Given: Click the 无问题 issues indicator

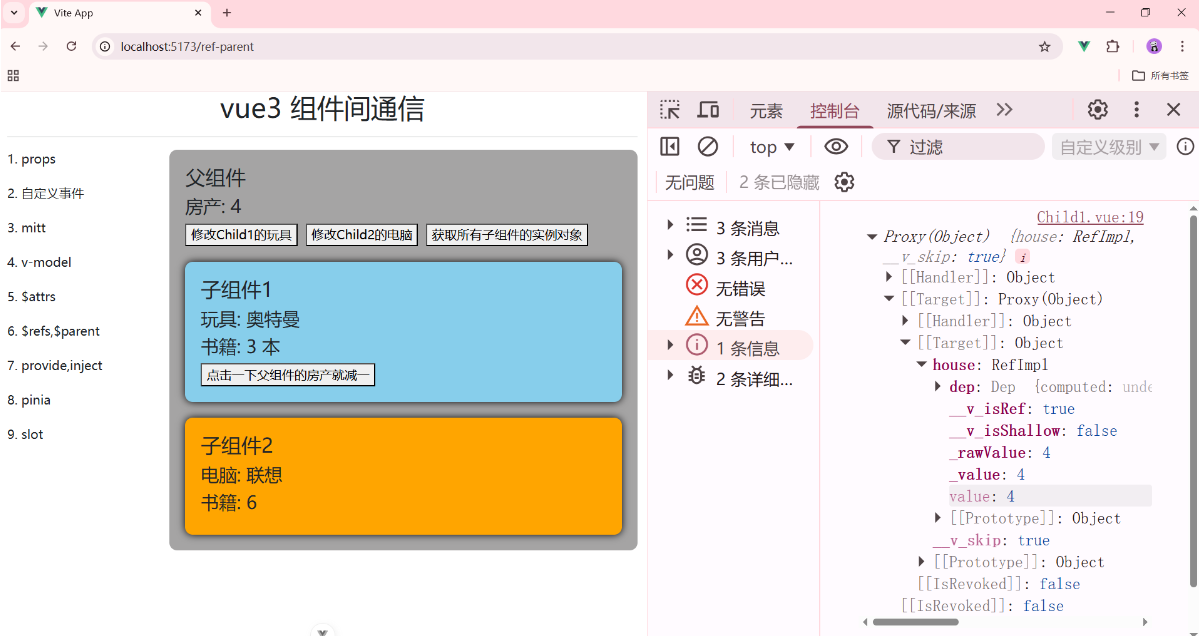Looking at the screenshot, I should [x=690, y=183].
